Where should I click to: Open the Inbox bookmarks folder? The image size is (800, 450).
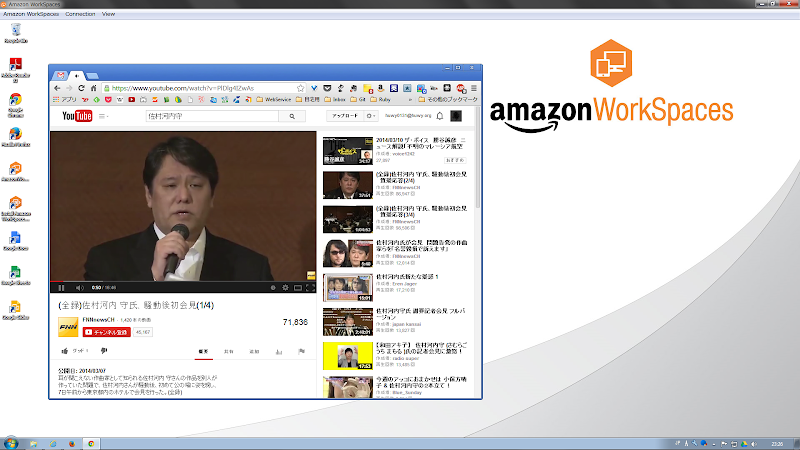[x=335, y=99]
